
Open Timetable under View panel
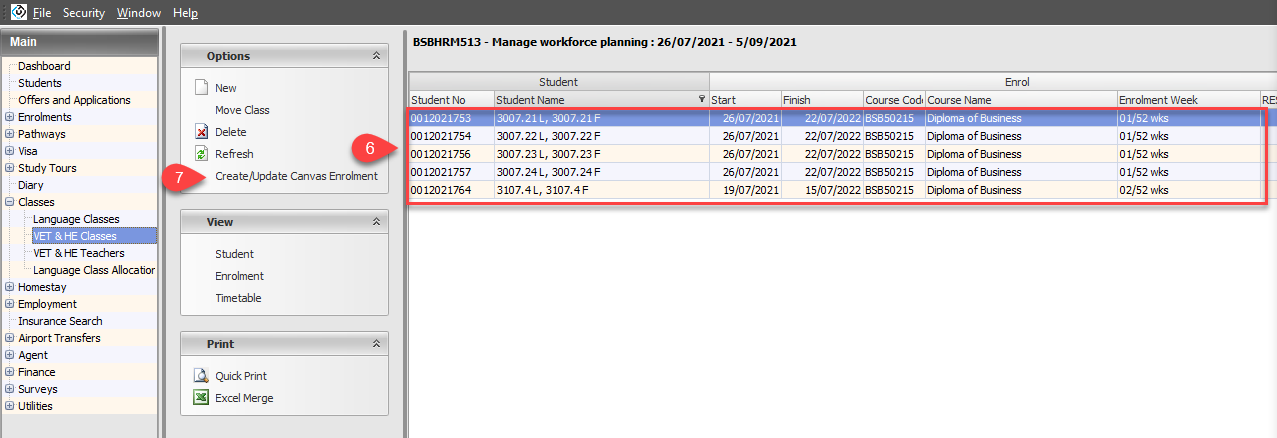238,298
